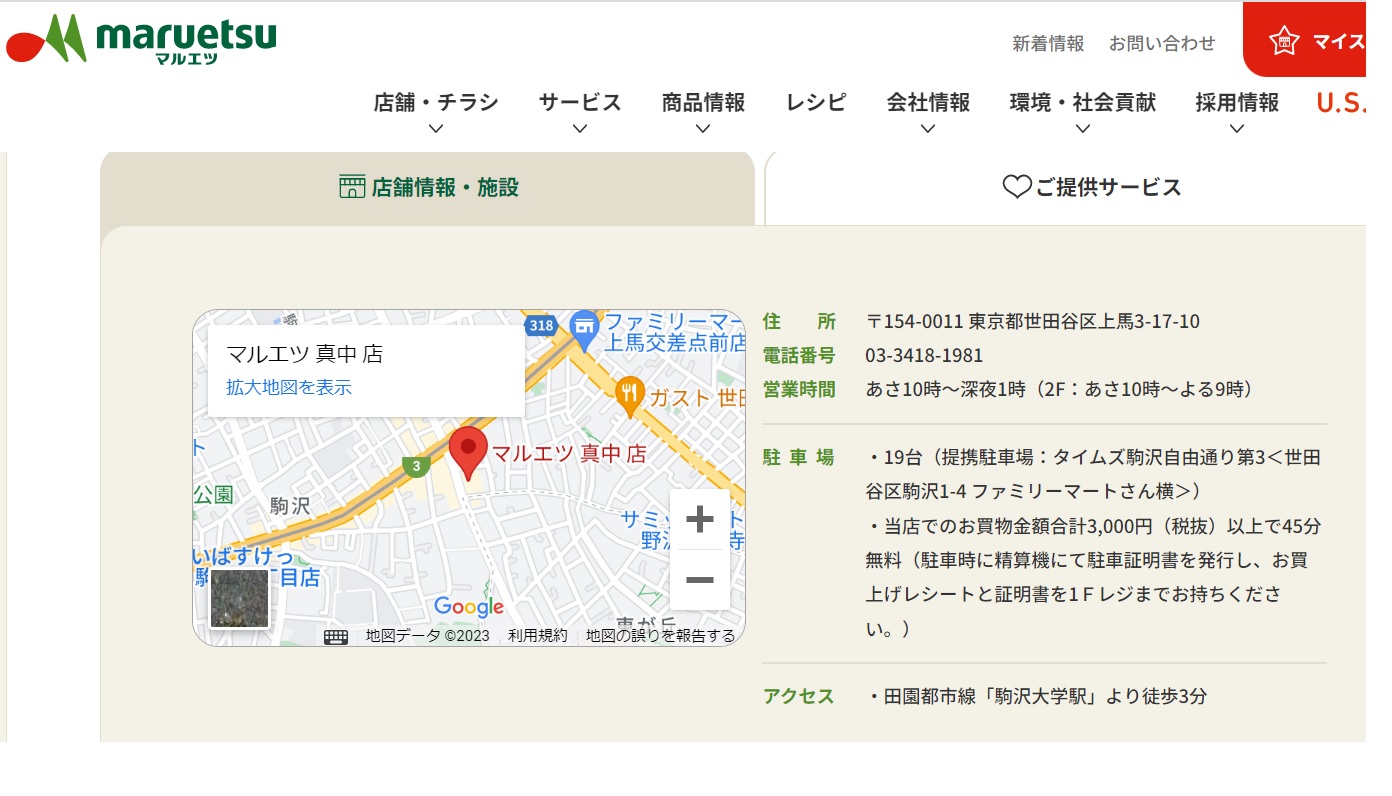Expand the 商品情報 menu chevron
1392x796 pixels.
point(703,128)
